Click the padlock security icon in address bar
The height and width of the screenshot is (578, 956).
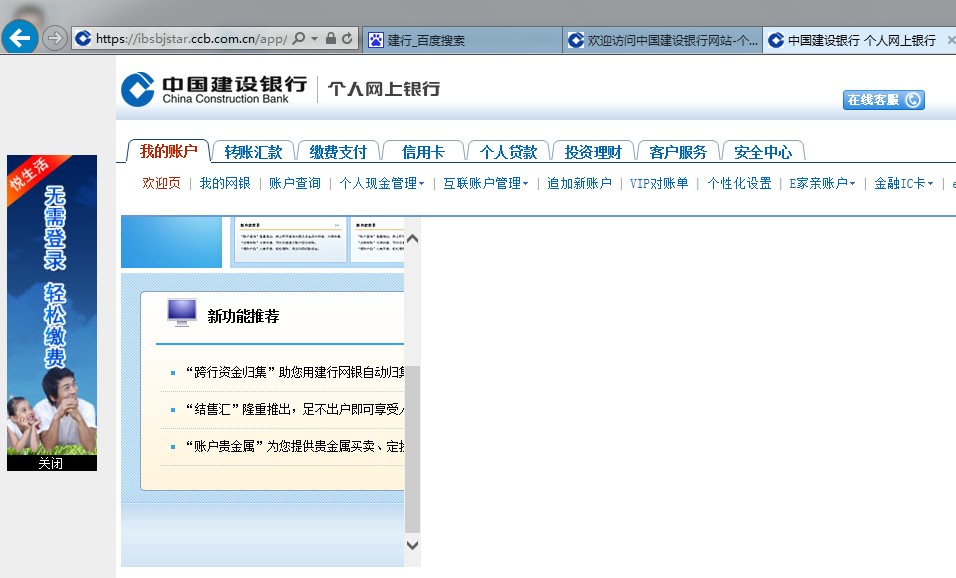pyautogui.click(x=330, y=38)
